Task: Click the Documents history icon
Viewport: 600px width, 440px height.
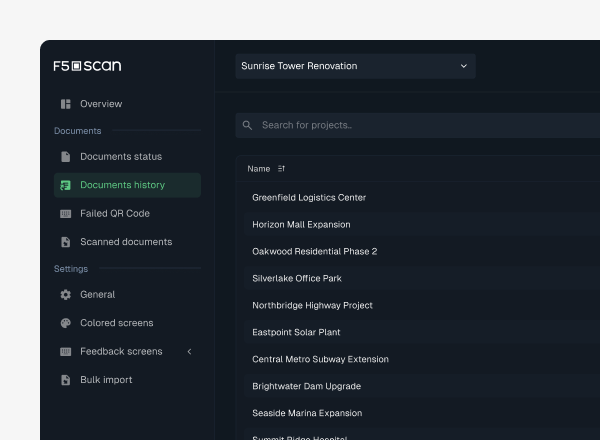Action: click(66, 185)
